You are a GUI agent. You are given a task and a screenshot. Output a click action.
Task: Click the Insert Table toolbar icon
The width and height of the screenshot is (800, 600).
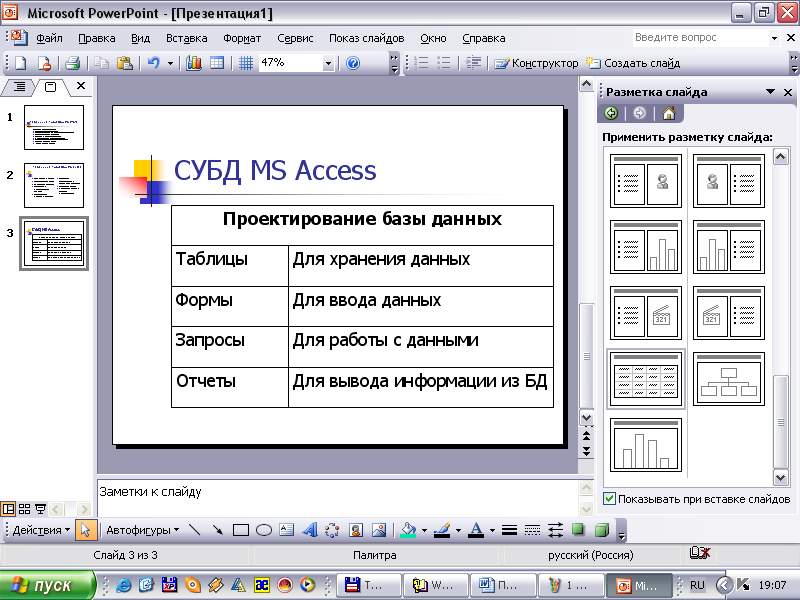(x=217, y=63)
